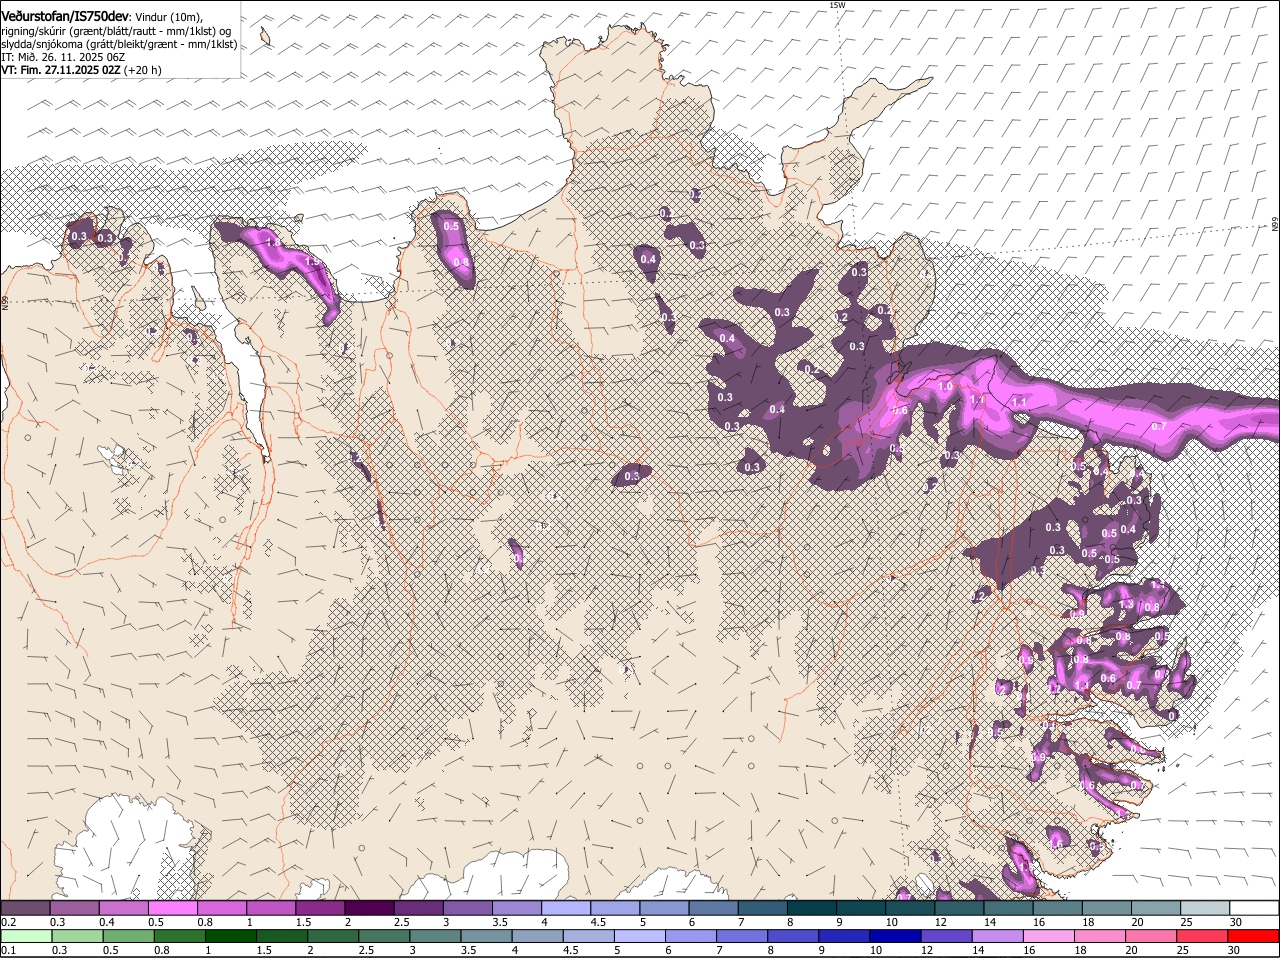The height and width of the screenshot is (958, 1280).
Task: Select the '16' label in the green legend row
Action: tap(1029, 950)
